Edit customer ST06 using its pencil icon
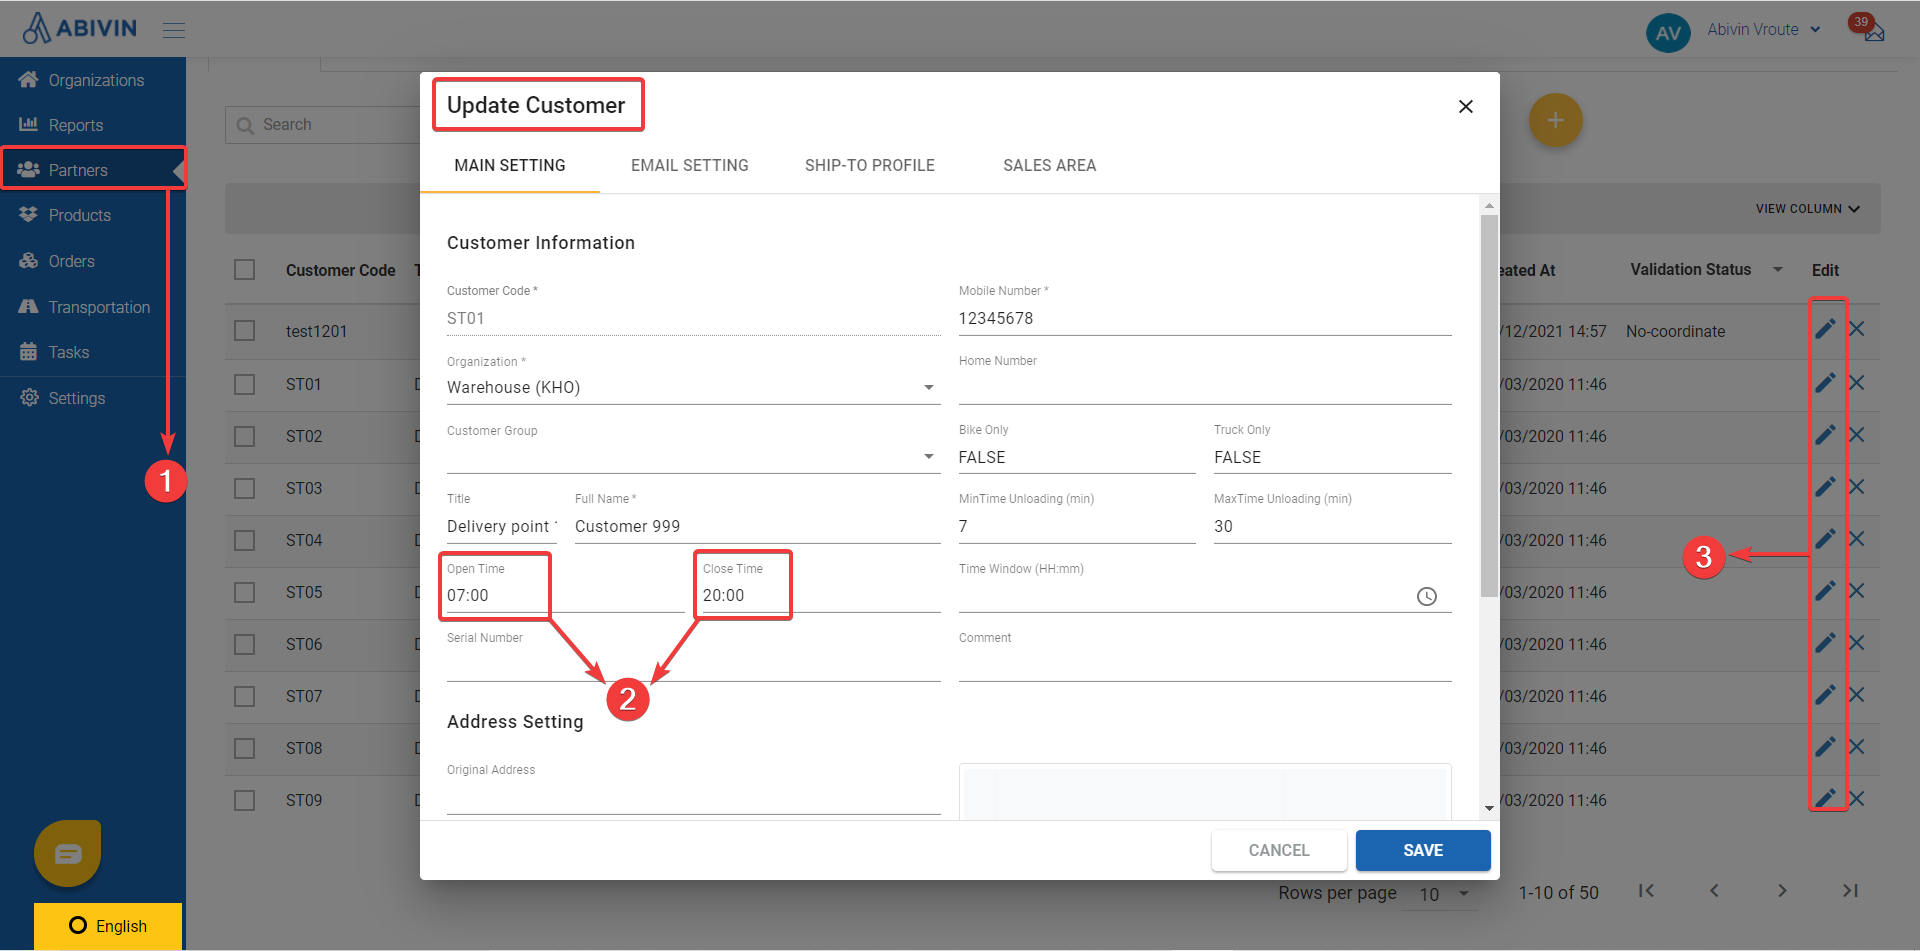Screen dimensions: 1920x951 [1825, 643]
